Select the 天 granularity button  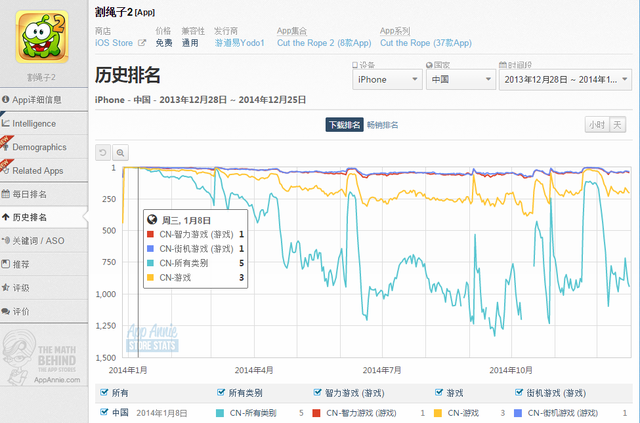(618, 125)
